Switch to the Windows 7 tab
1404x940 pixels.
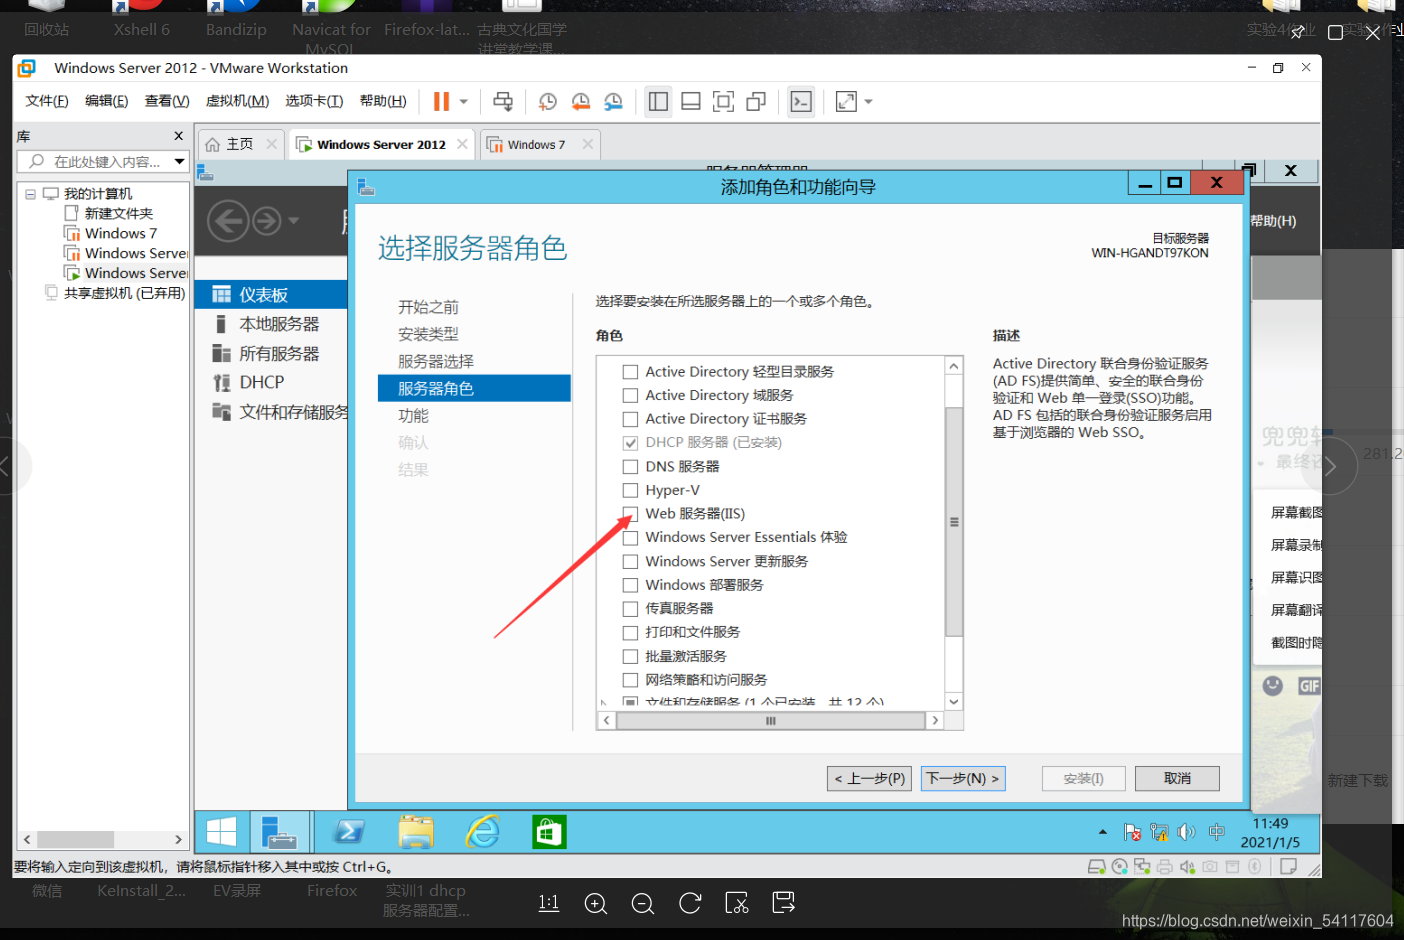click(536, 145)
